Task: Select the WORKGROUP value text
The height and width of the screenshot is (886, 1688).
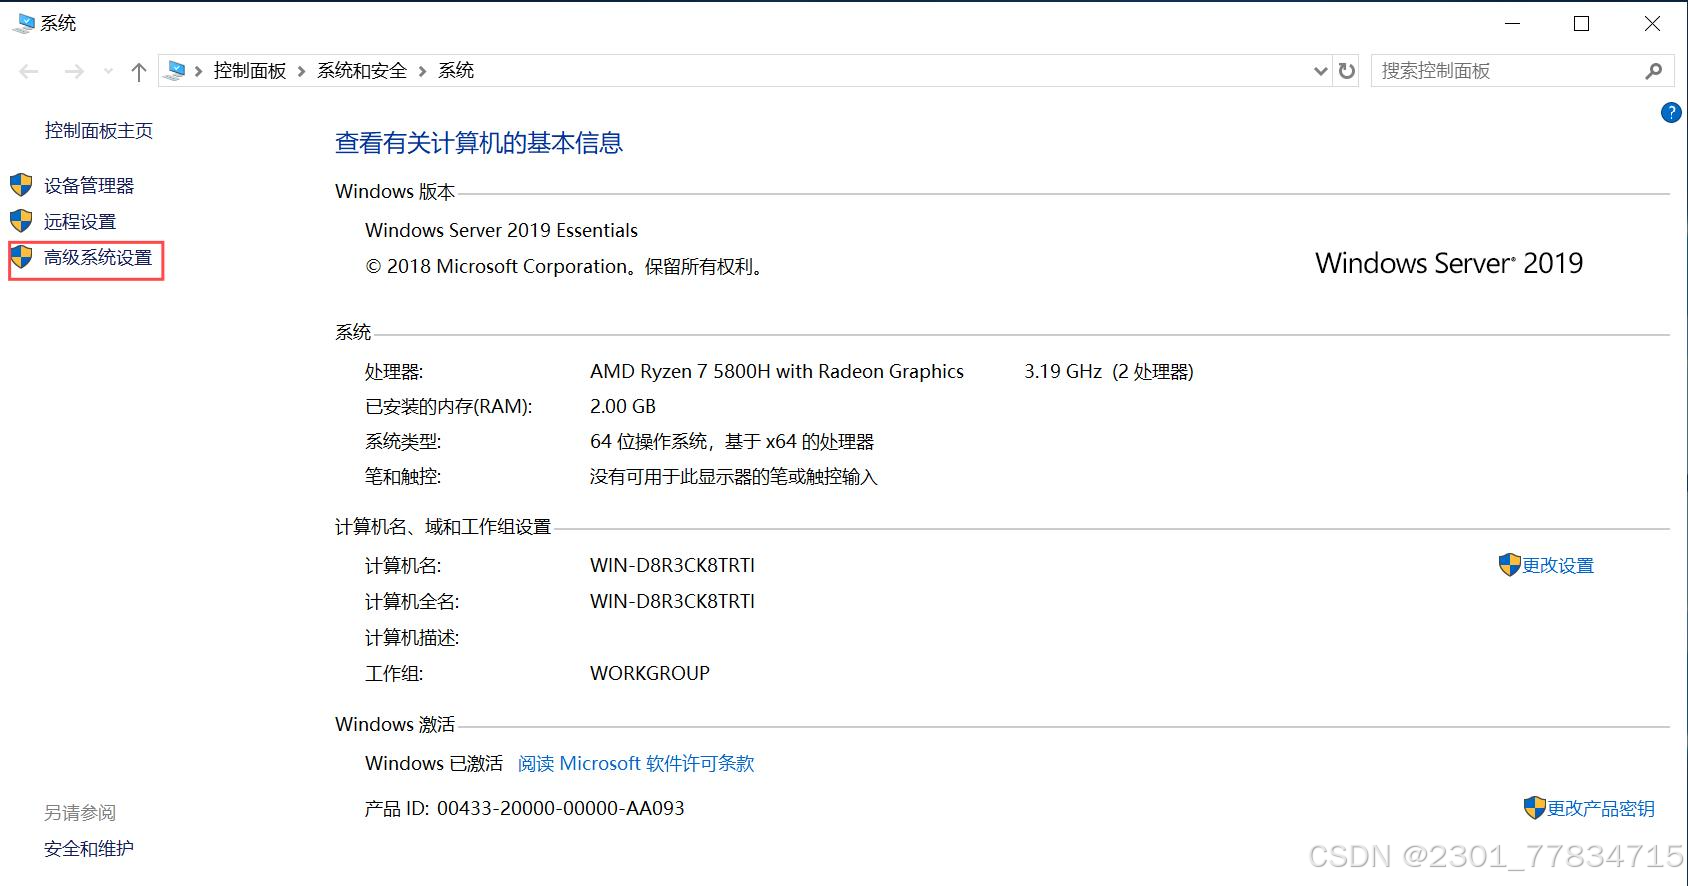Action: point(650,674)
